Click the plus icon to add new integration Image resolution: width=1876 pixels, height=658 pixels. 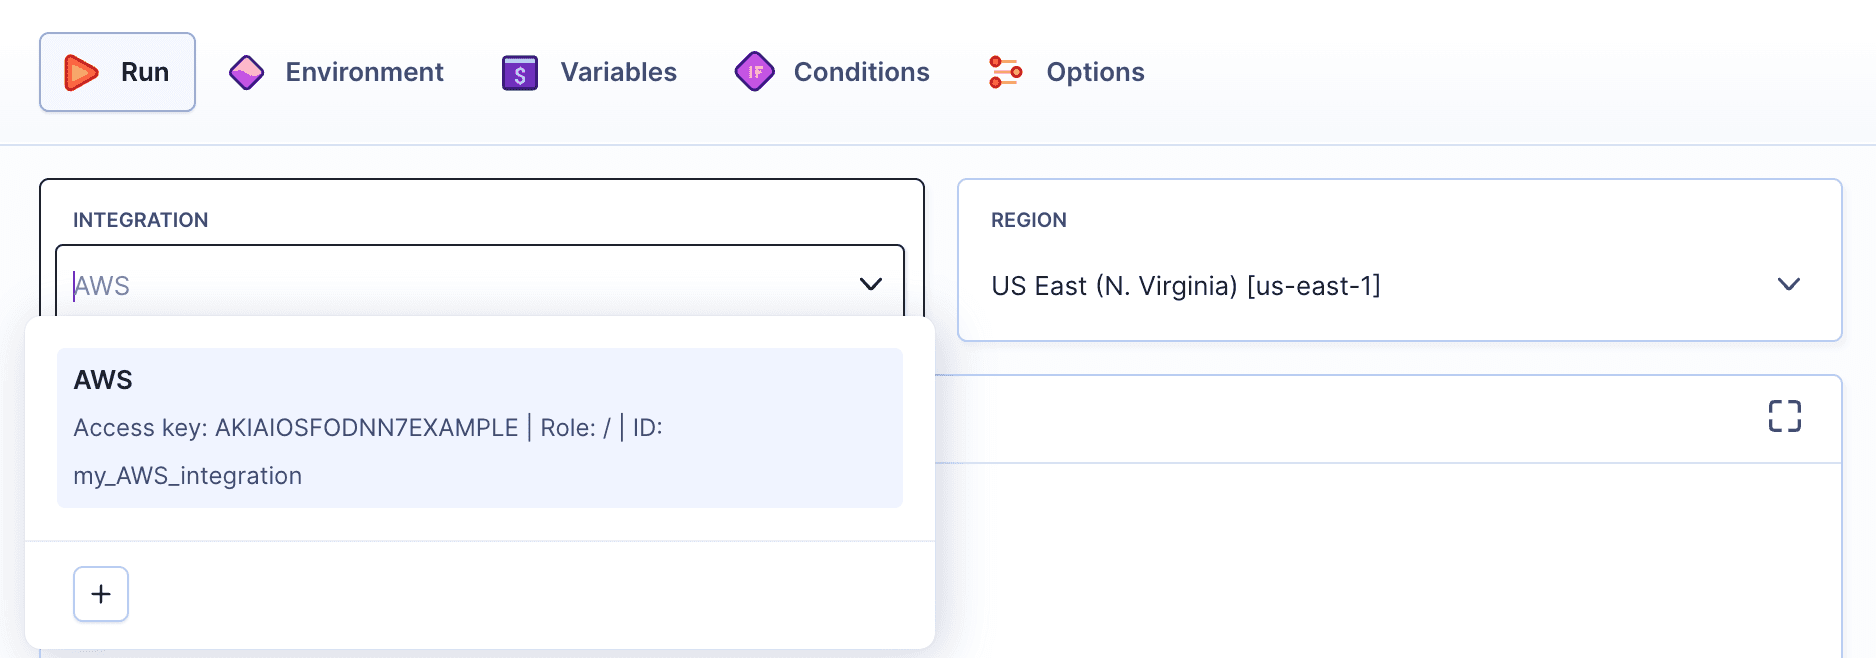tap(100, 593)
